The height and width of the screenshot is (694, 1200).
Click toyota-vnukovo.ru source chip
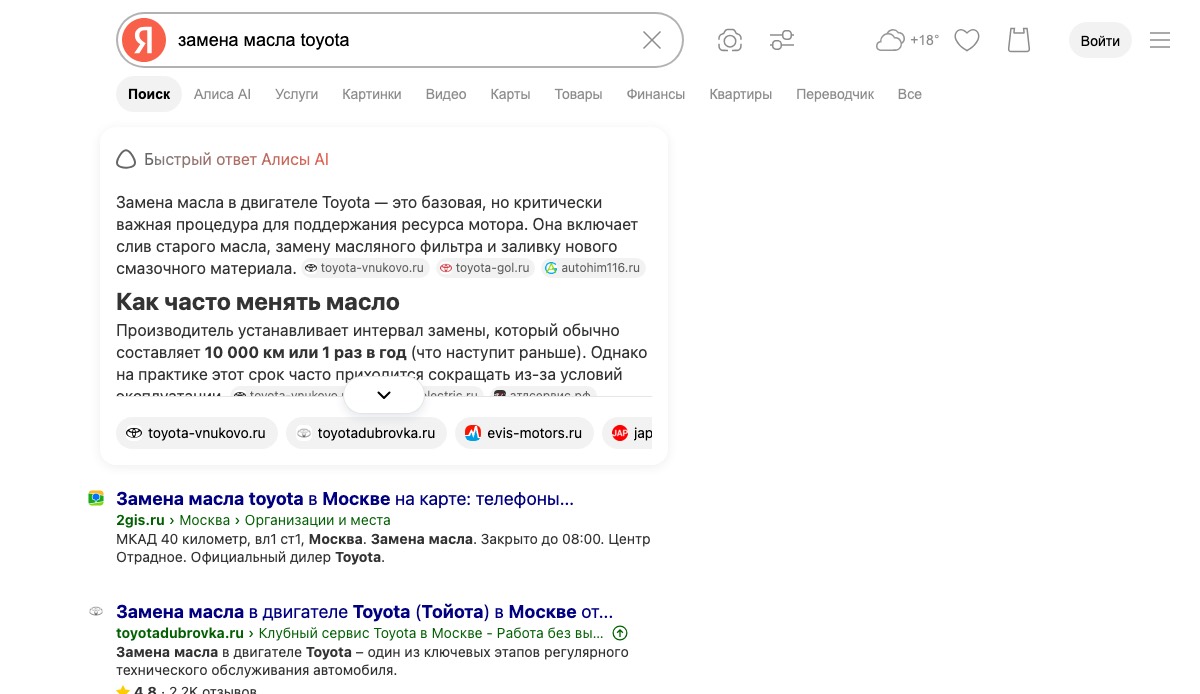point(196,433)
